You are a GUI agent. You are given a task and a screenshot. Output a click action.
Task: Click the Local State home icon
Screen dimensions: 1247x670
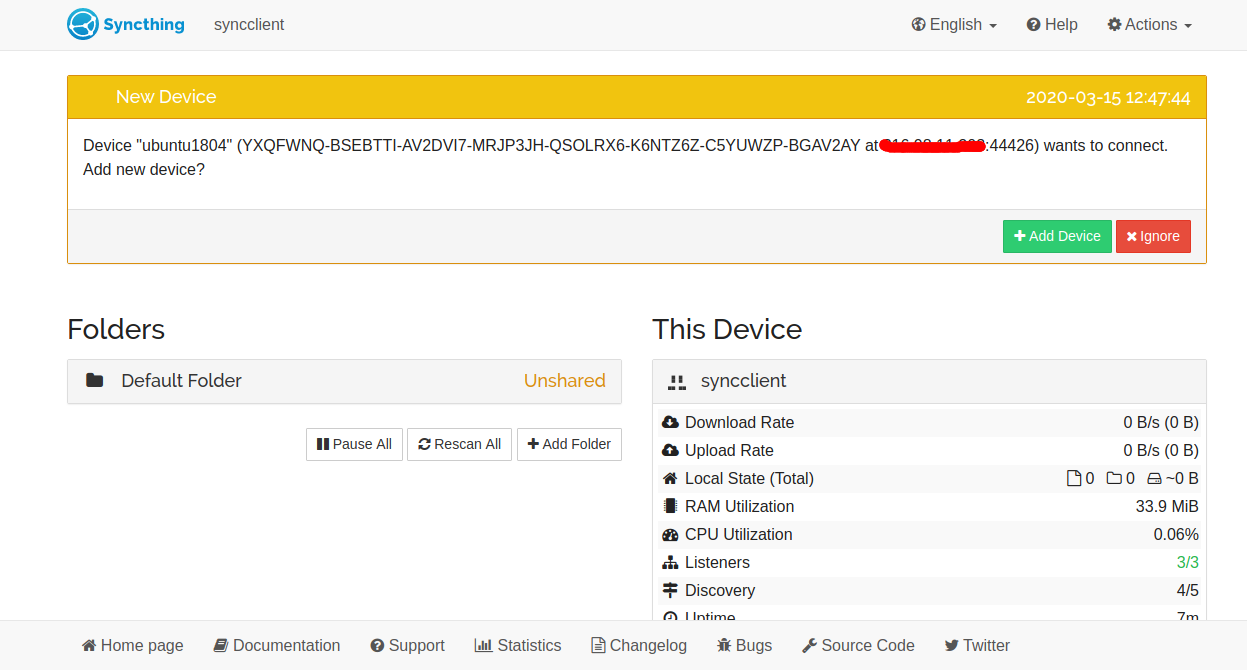(x=670, y=478)
